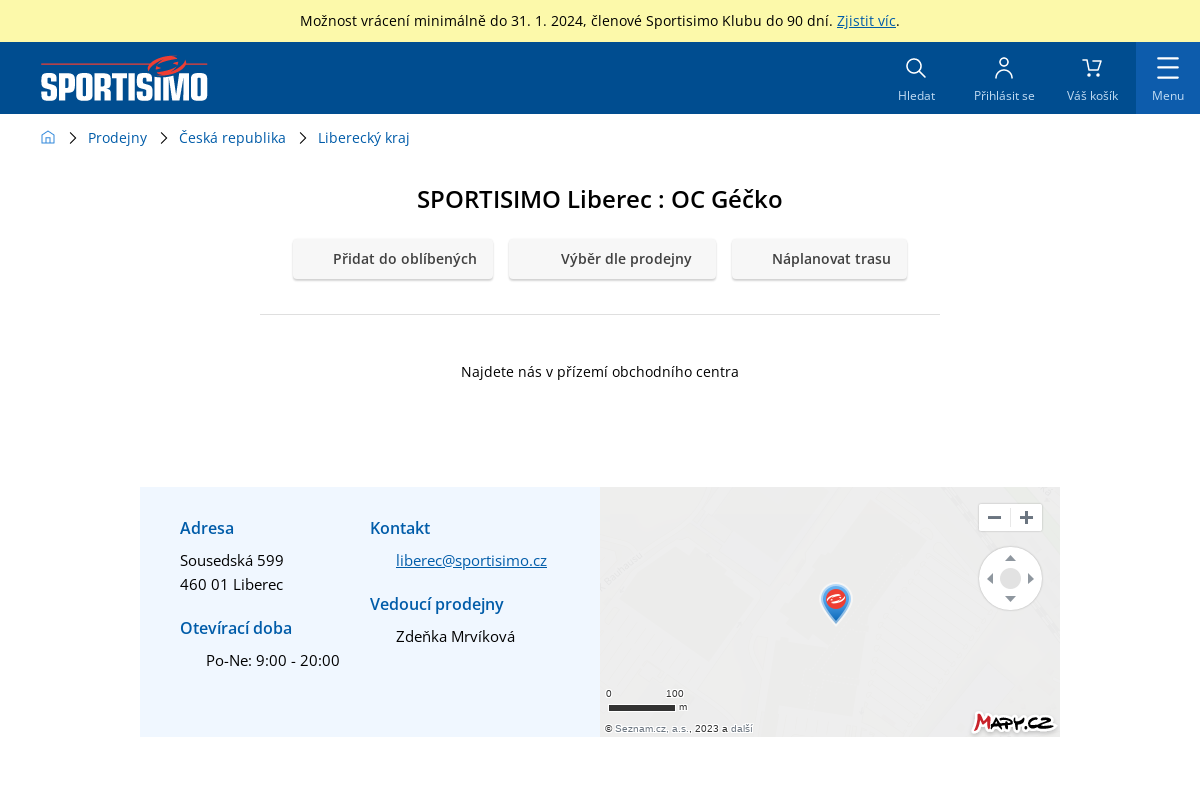Open the Liberecký kraj breadcrumb
Screen dimensions: 1200x800
pos(364,138)
